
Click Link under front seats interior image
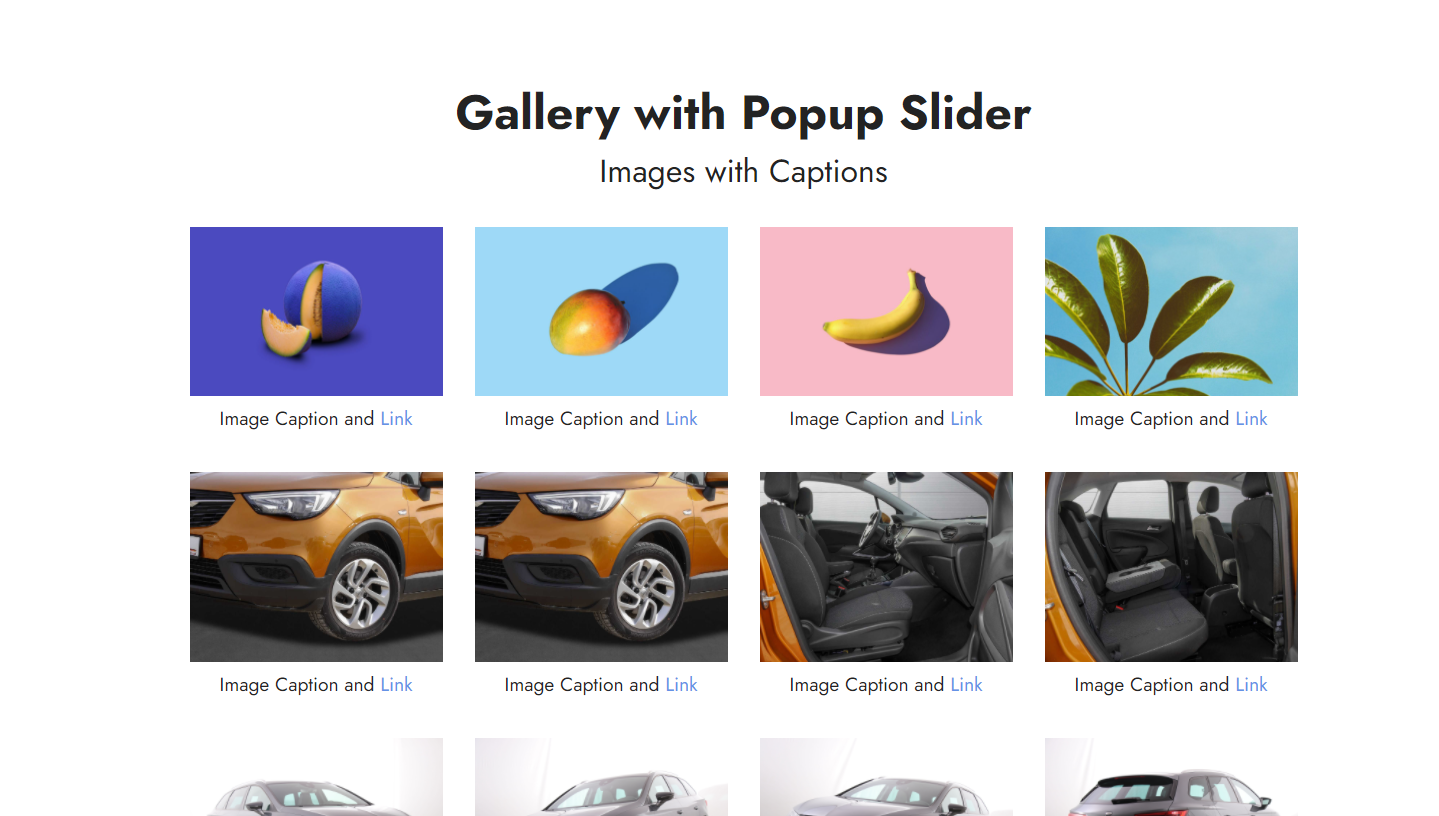click(966, 685)
